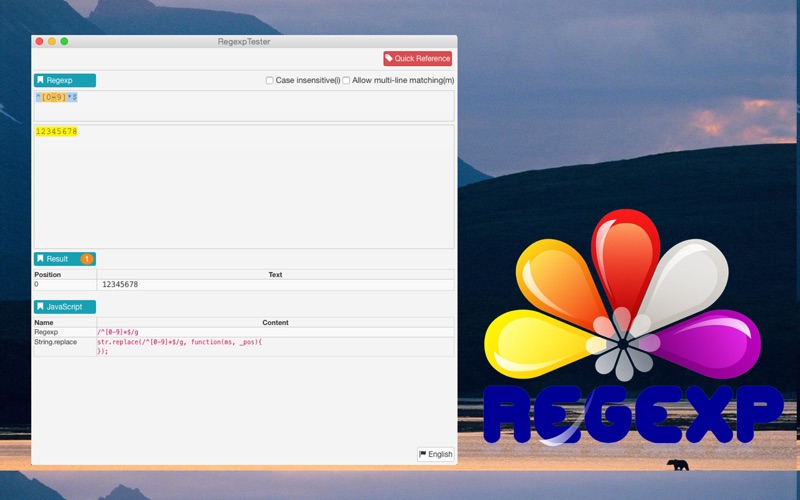The image size is (800, 500).
Task: Click the Result section label
Action: (65, 259)
